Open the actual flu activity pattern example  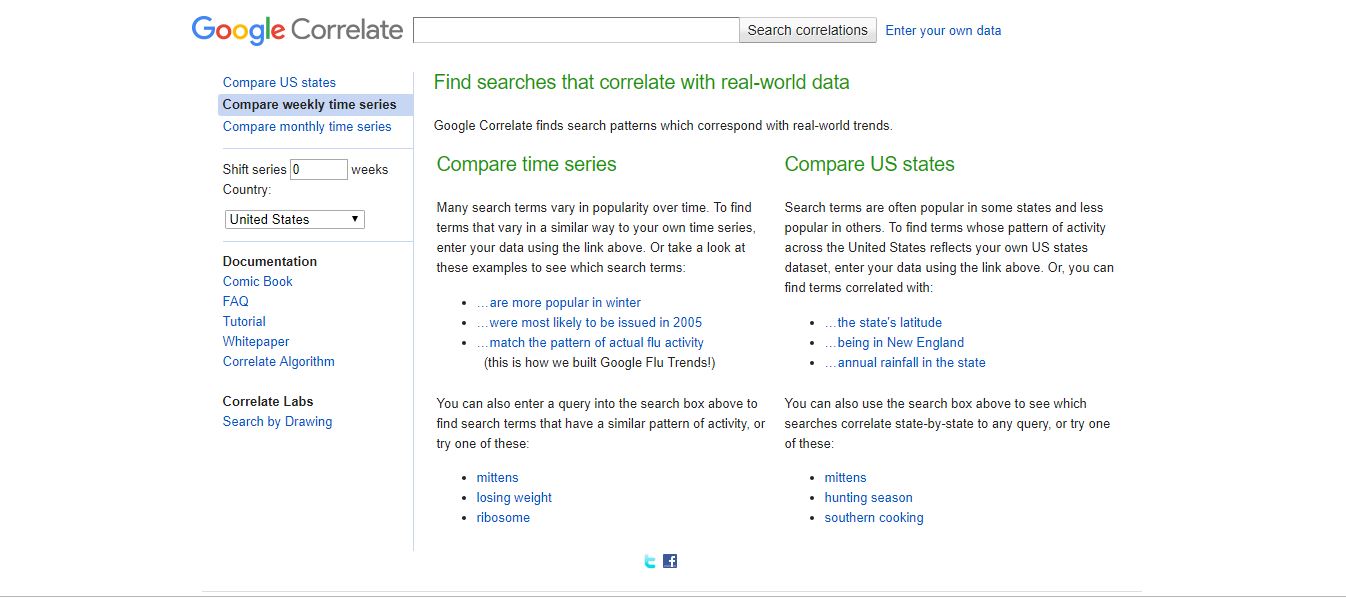590,342
